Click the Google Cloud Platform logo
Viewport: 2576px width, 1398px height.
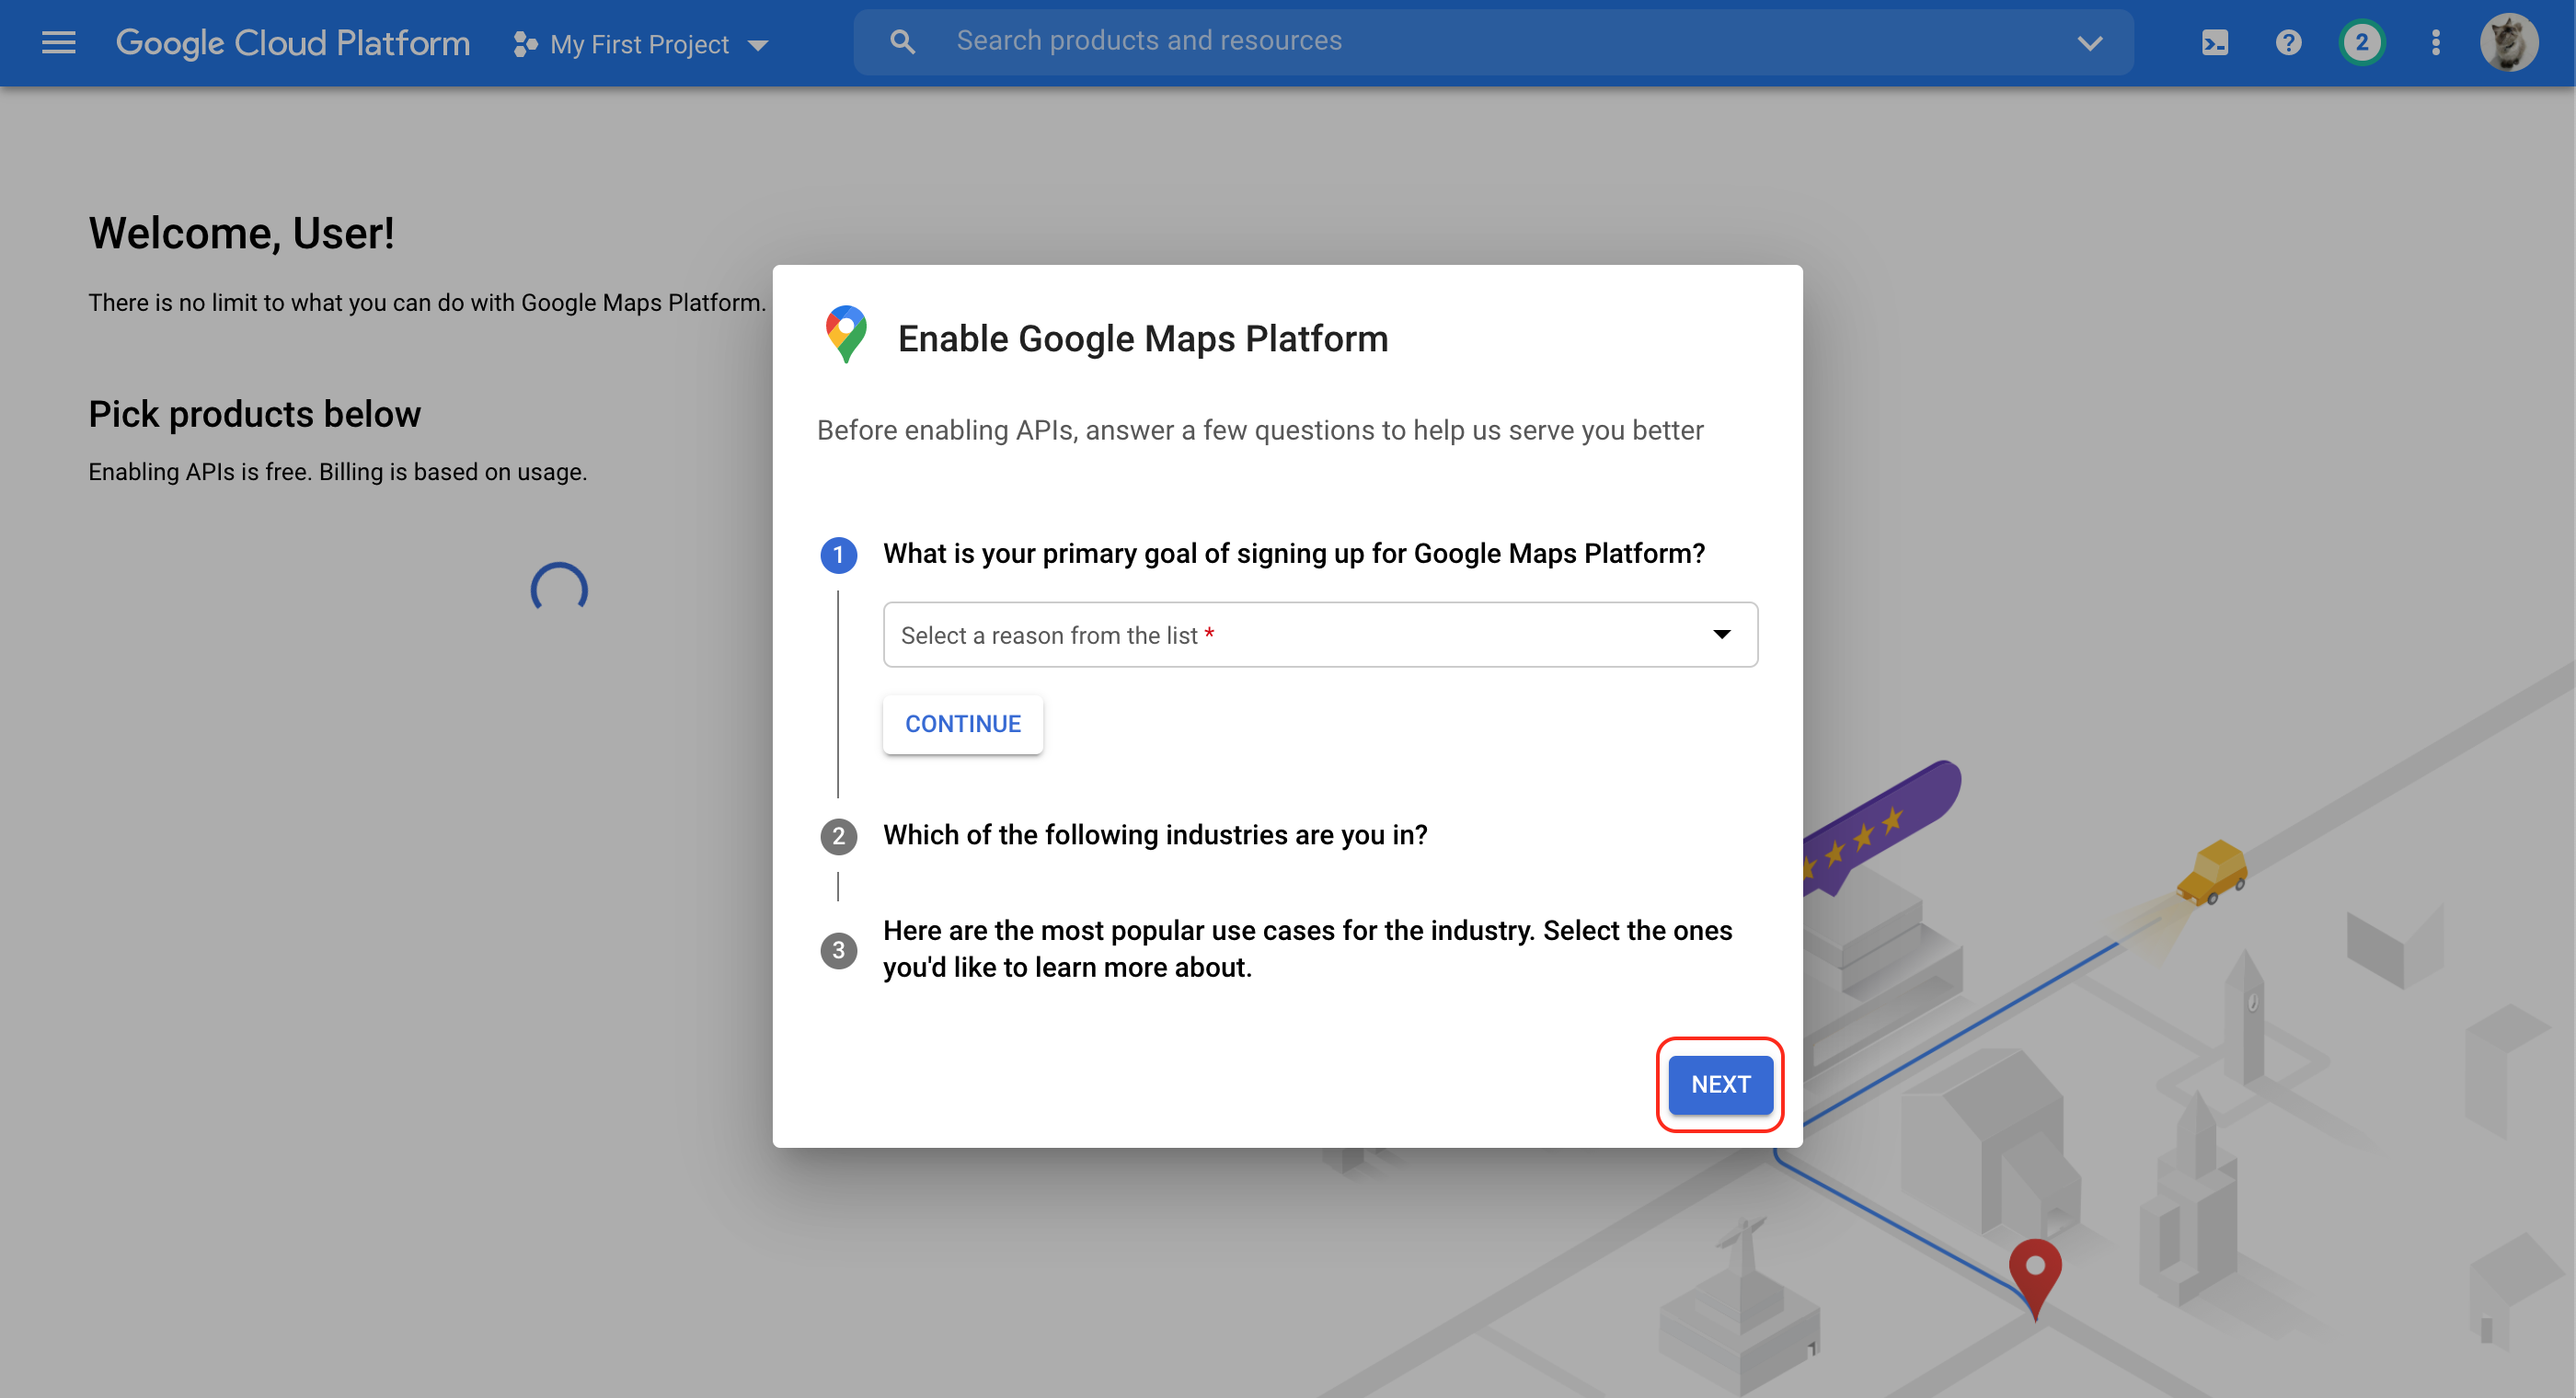[x=293, y=43]
